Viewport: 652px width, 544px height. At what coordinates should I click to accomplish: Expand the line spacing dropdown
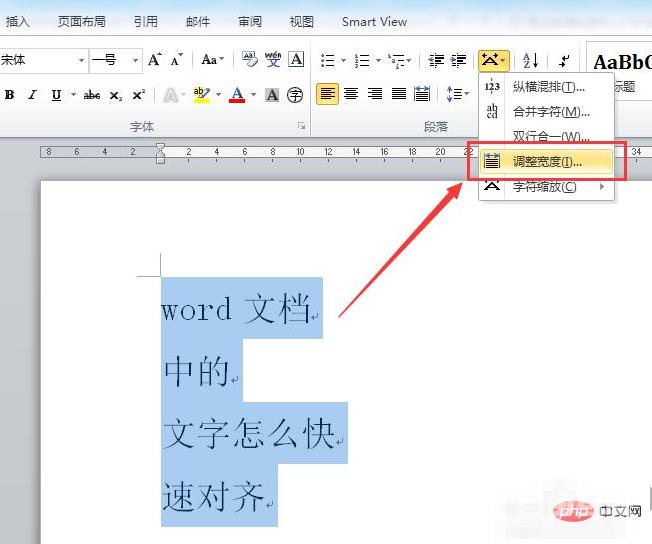(x=466, y=94)
